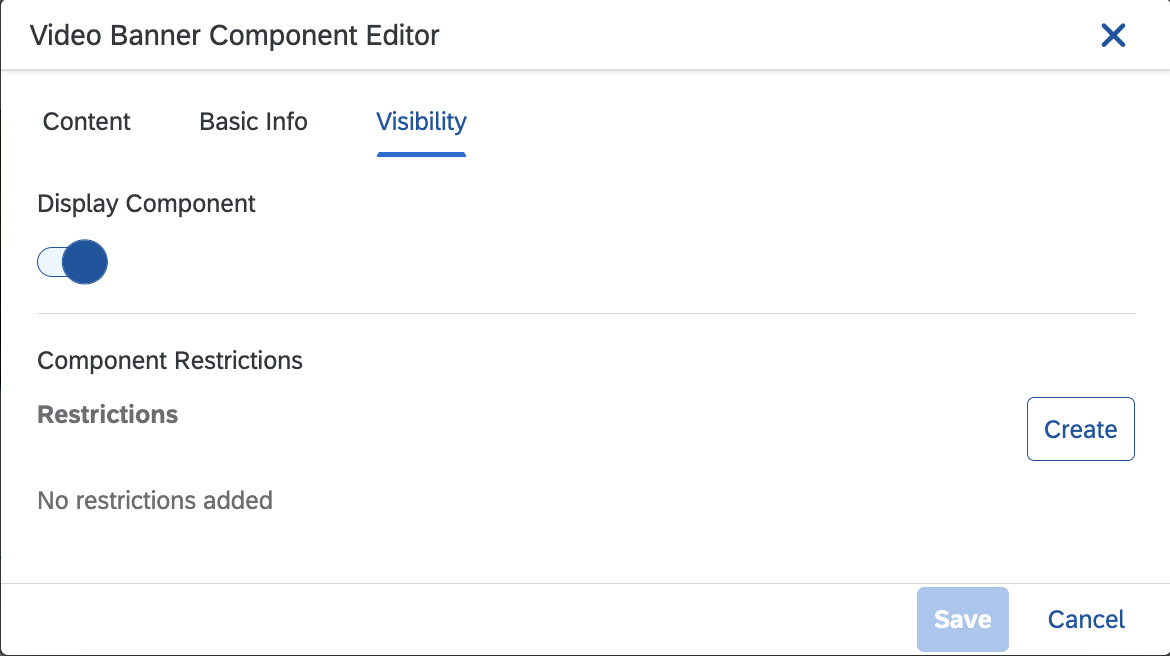
Task: Create a visibility restriction rule
Action: tap(1080, 428)
